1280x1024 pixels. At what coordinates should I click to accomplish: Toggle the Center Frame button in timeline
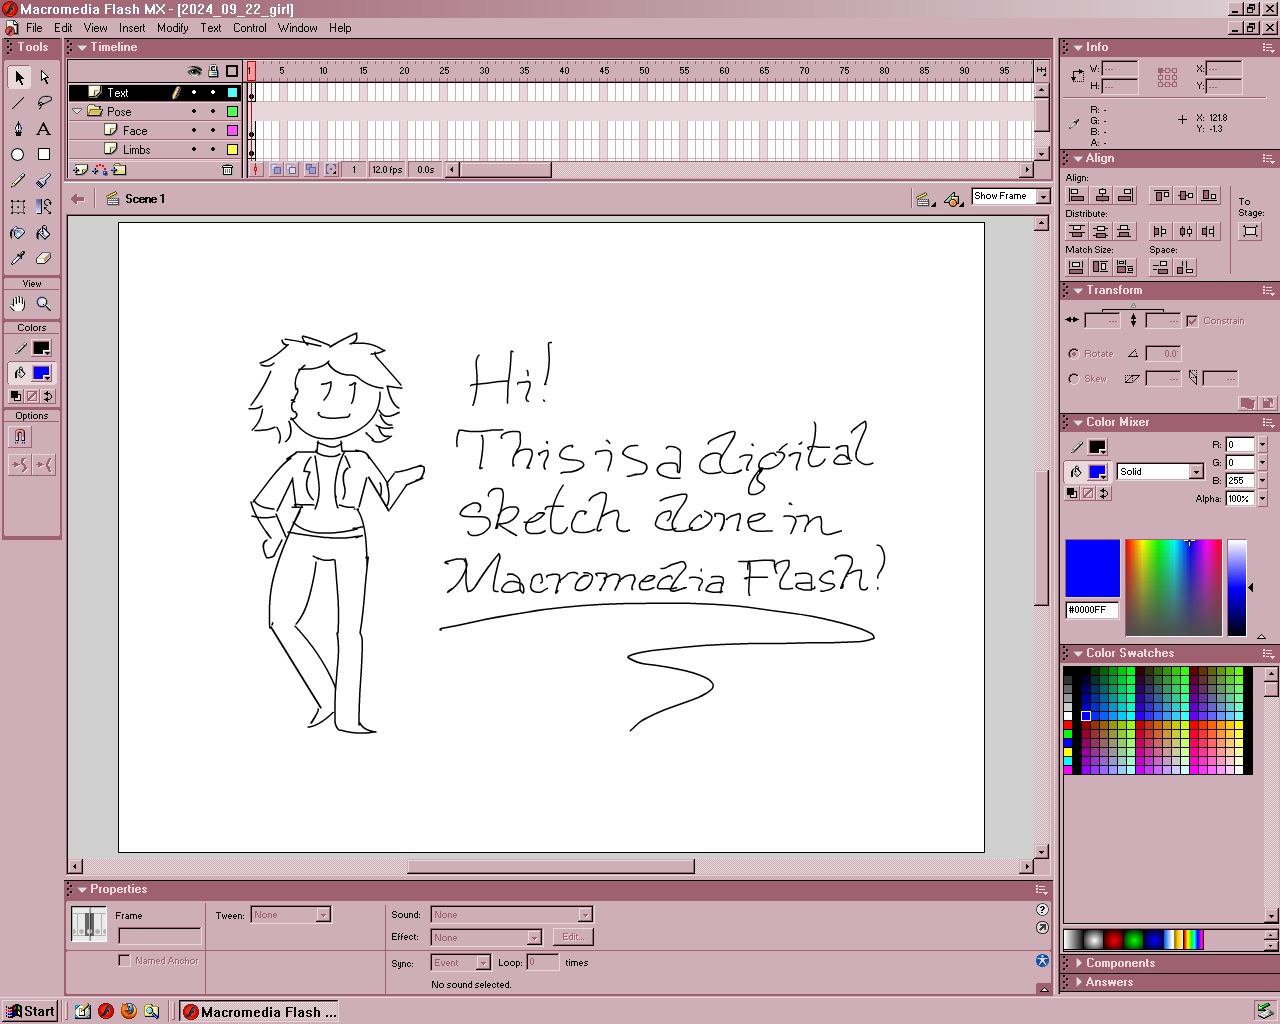256,170
